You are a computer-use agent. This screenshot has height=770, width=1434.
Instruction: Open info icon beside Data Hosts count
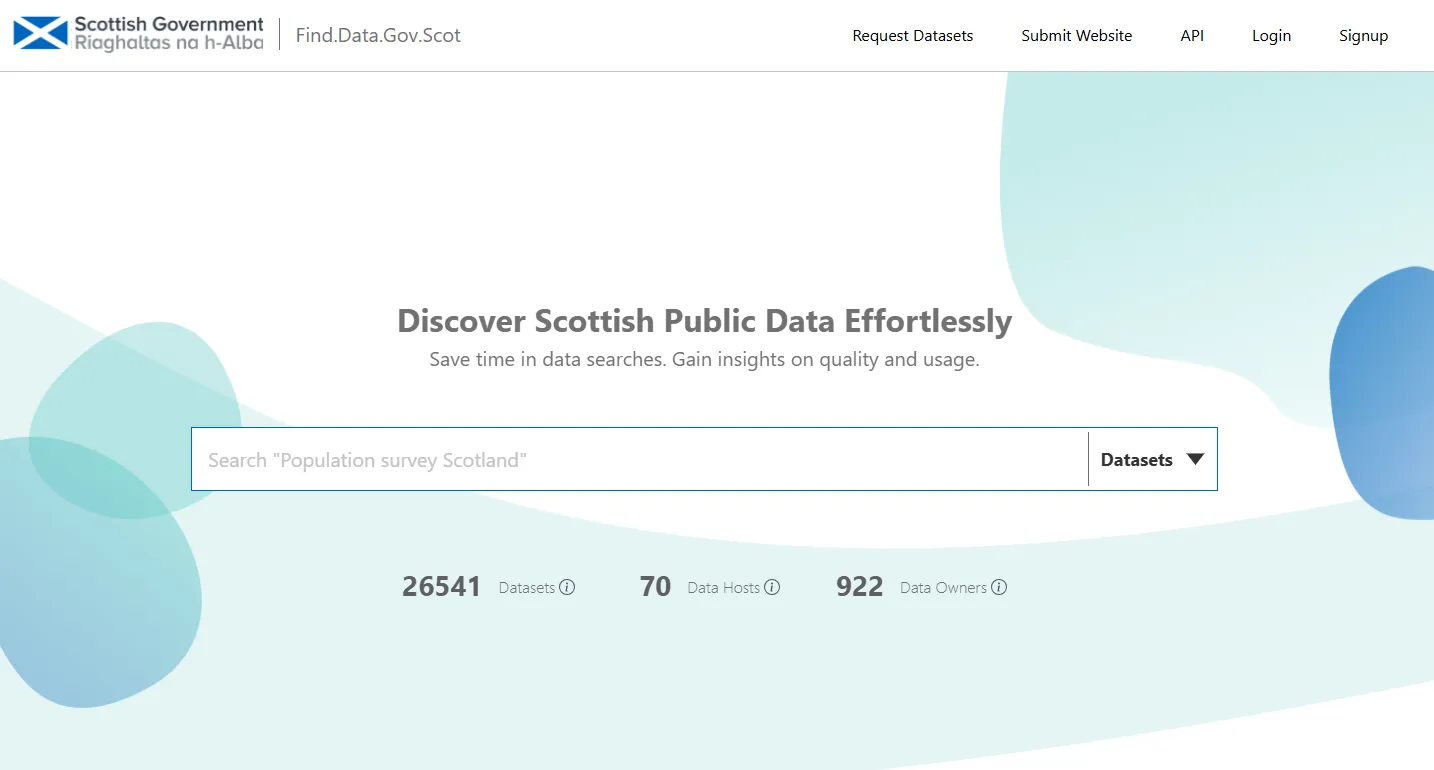(x=772, y=587)
